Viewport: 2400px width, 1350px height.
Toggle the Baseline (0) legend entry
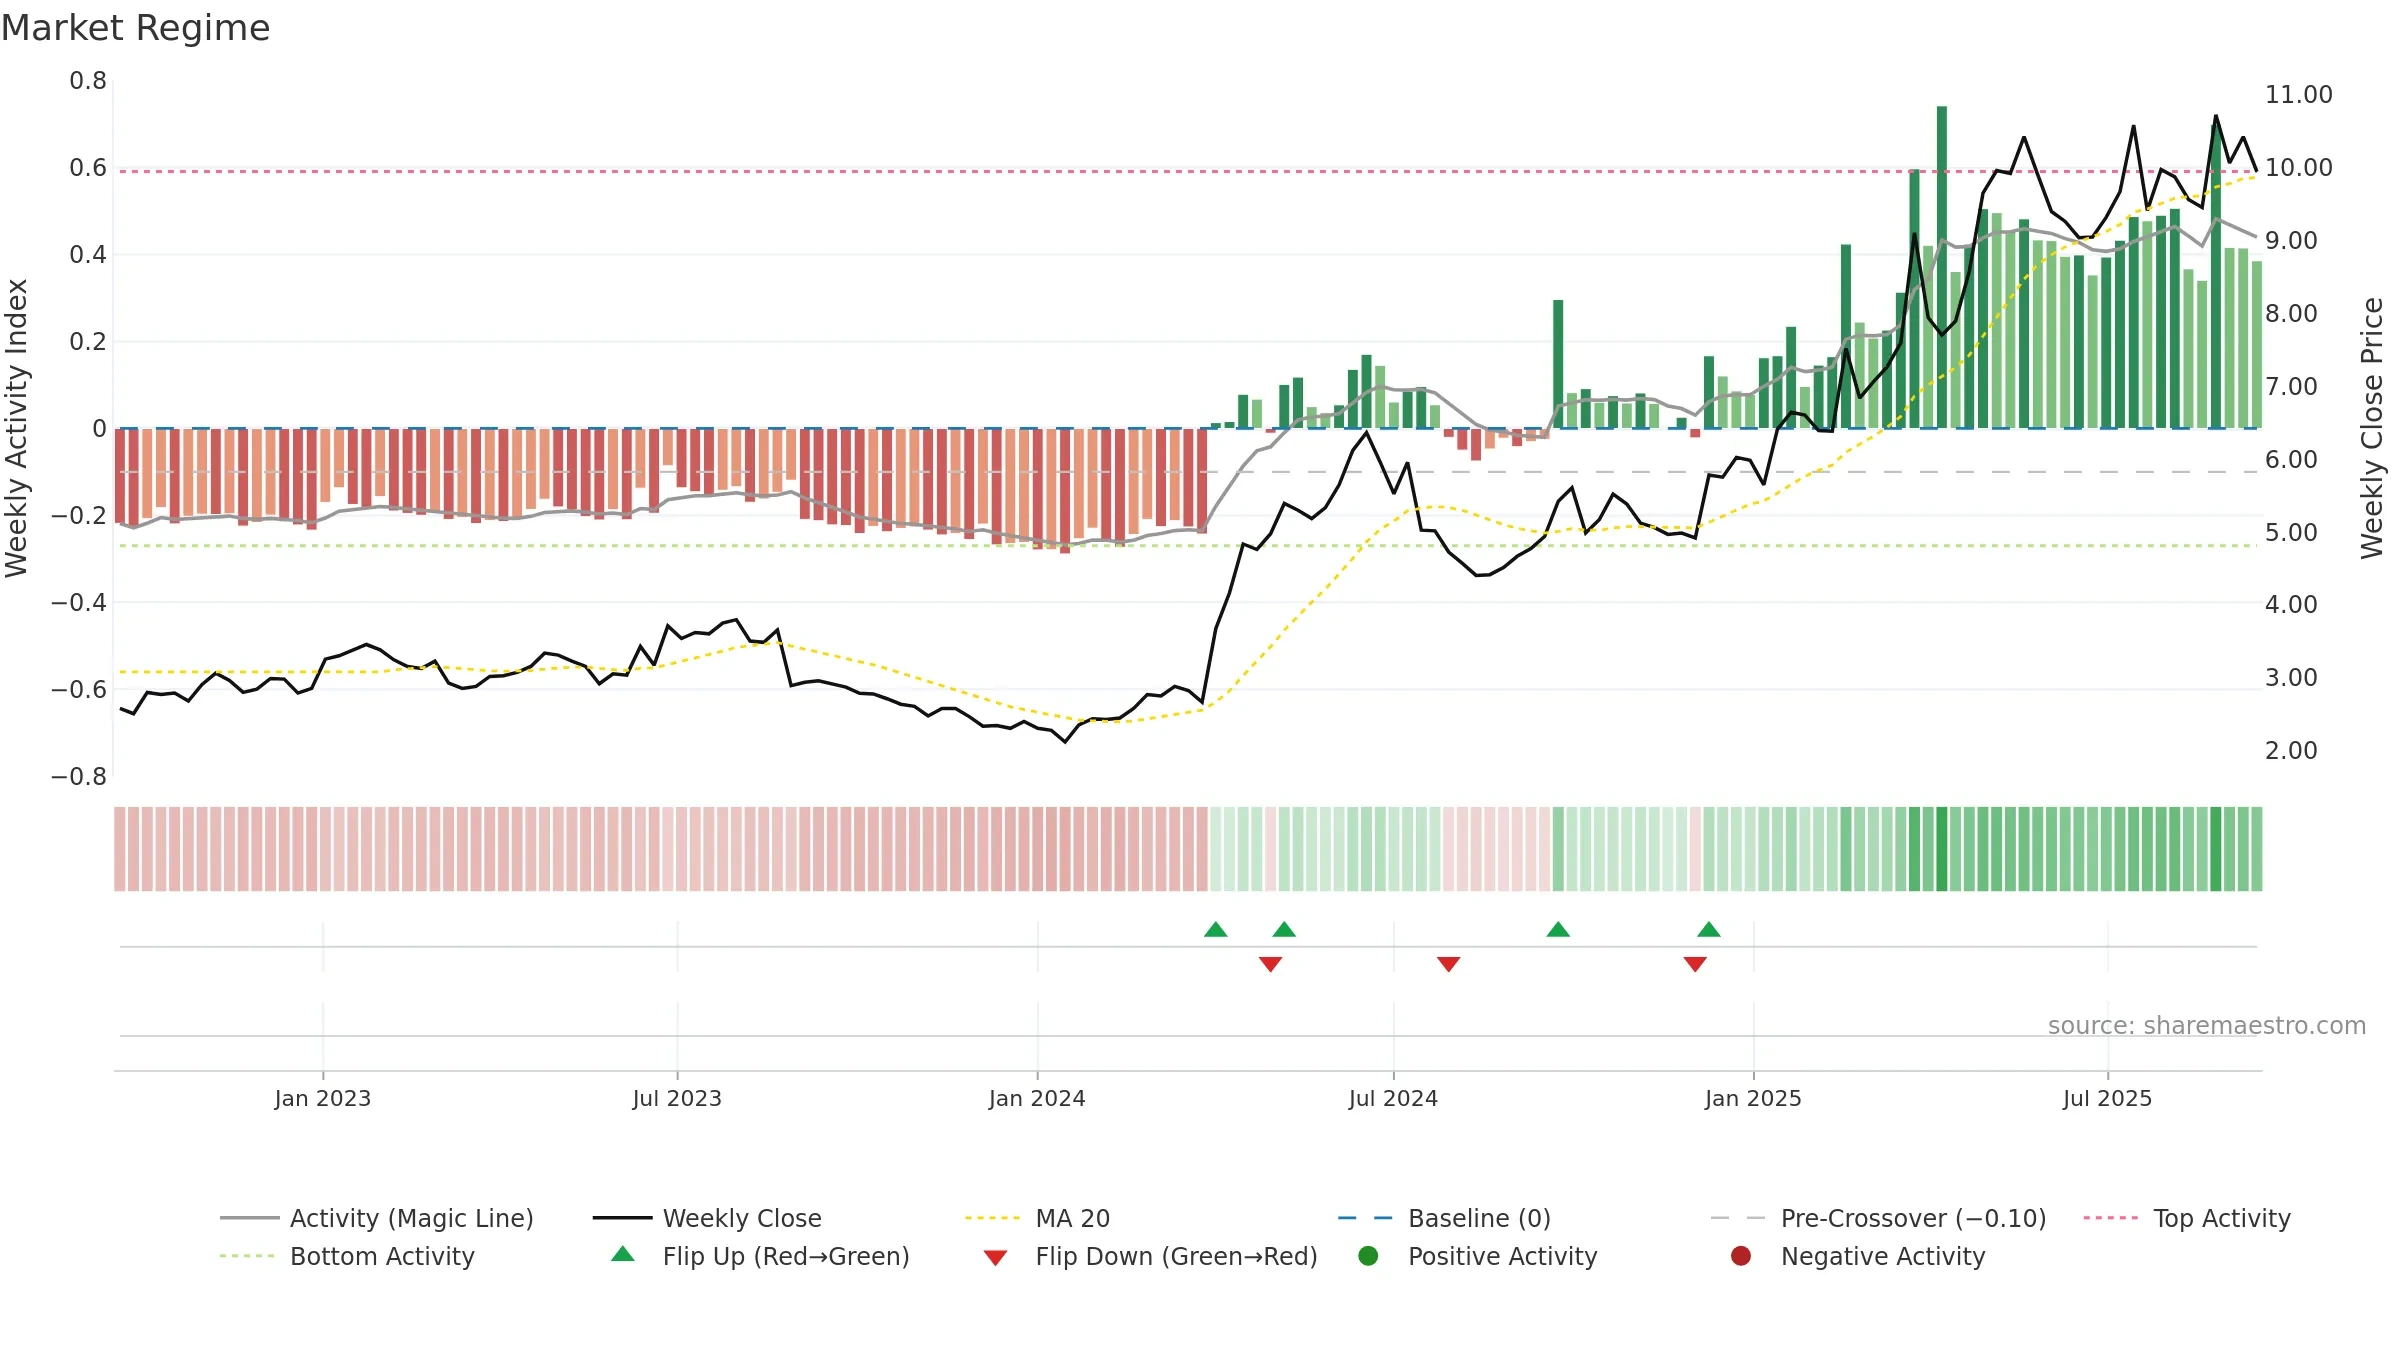(1444, 1218)
